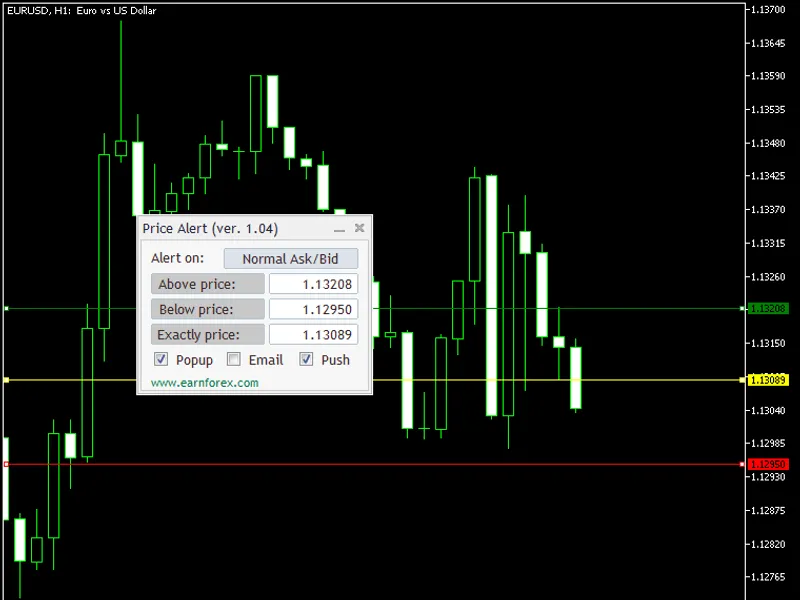Click the EURUSD, H1 chart title text

(x=82, y=10)
